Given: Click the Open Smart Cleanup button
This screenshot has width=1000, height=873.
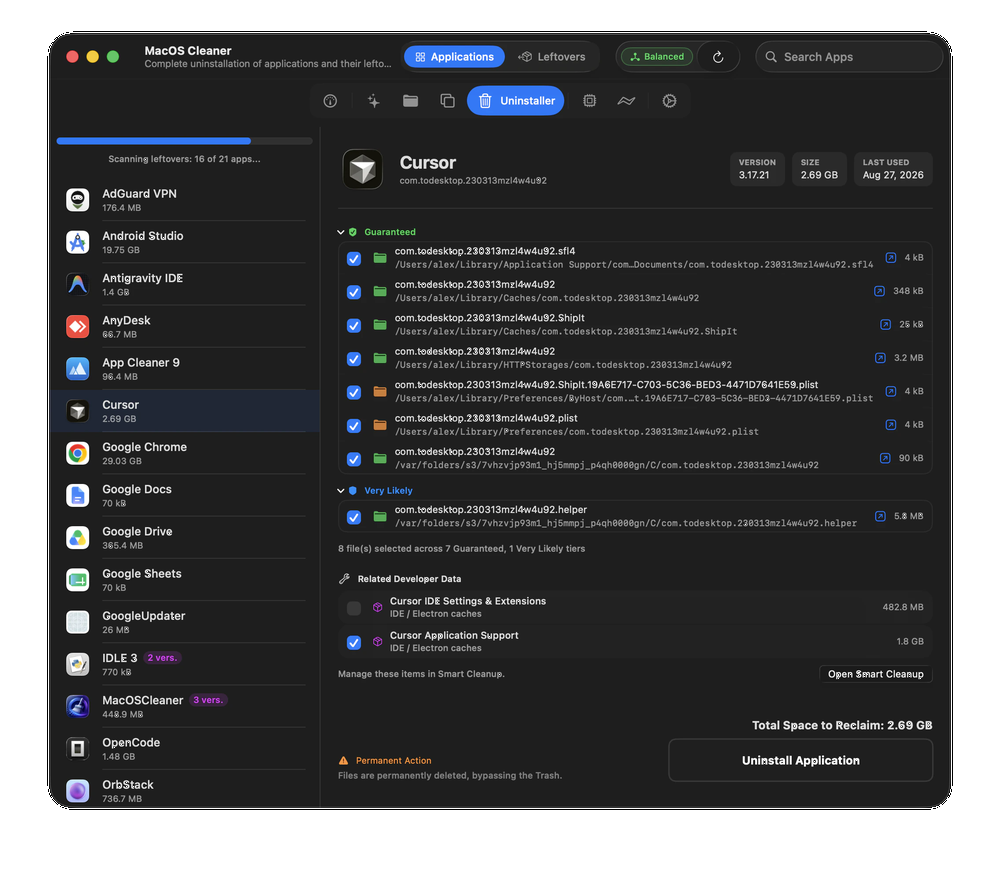Looking at the screenshot, I should 876,674.
